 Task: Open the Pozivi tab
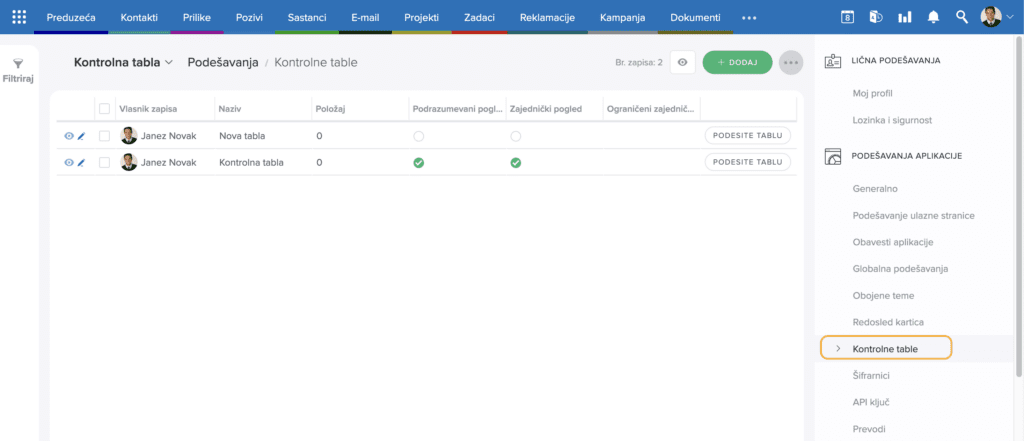[249, 18]
